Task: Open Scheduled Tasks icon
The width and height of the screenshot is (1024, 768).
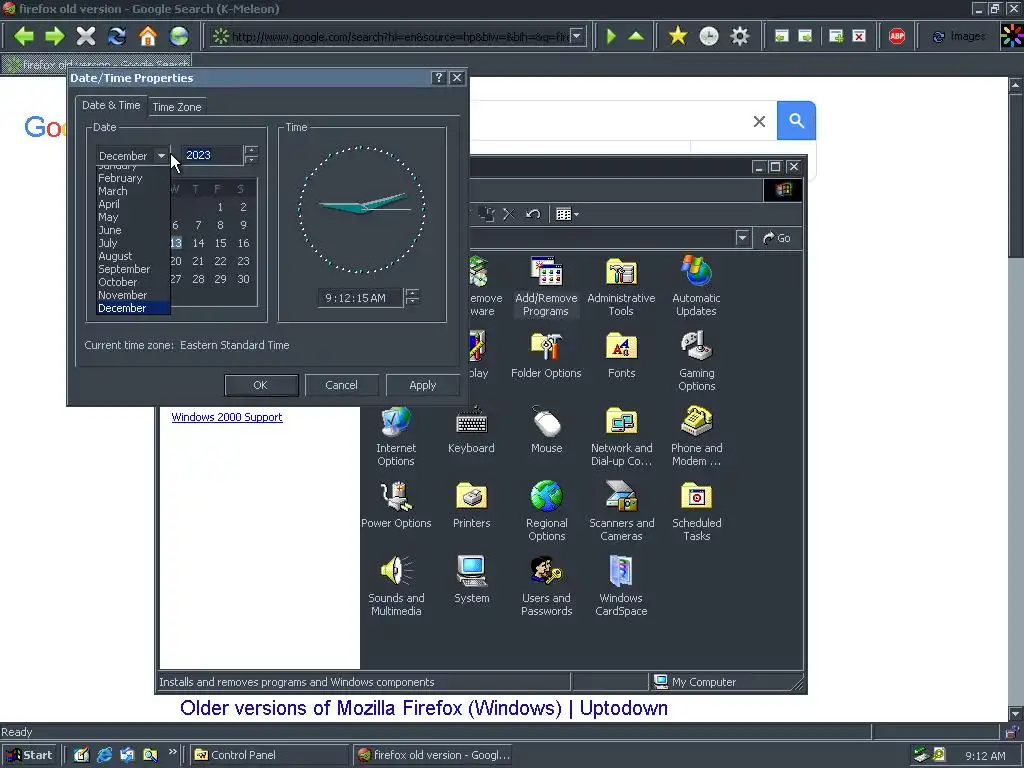Action: (x=696, y=511)
